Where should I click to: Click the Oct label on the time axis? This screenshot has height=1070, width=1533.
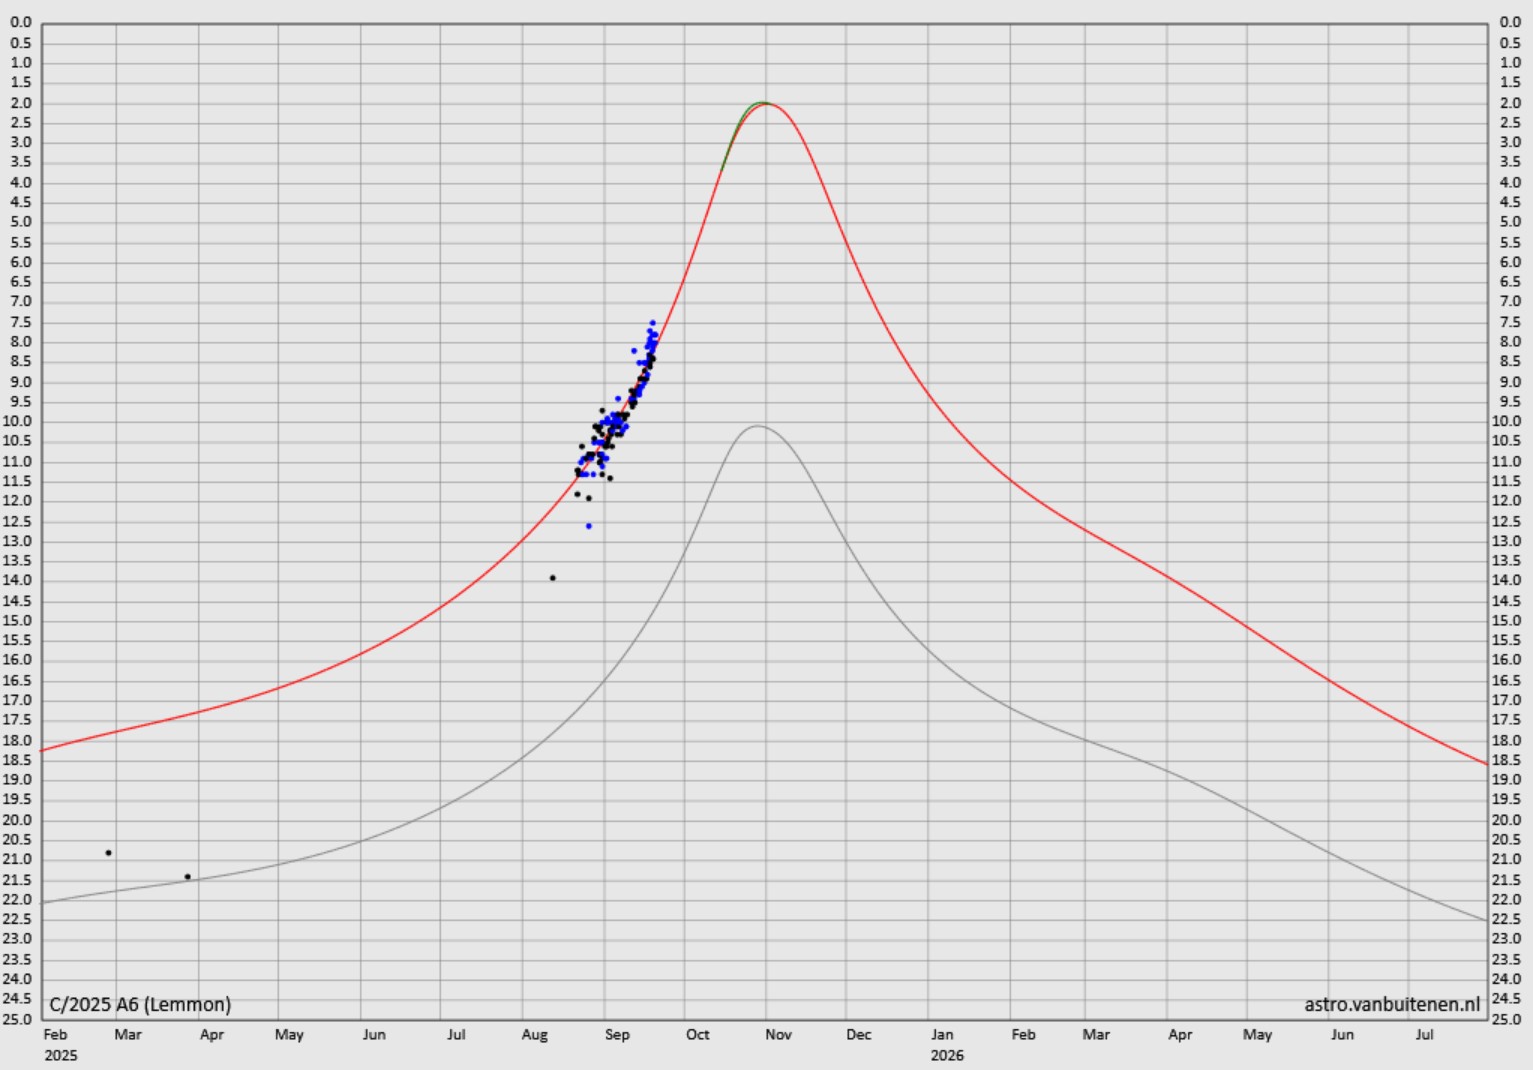point(697,1035)
